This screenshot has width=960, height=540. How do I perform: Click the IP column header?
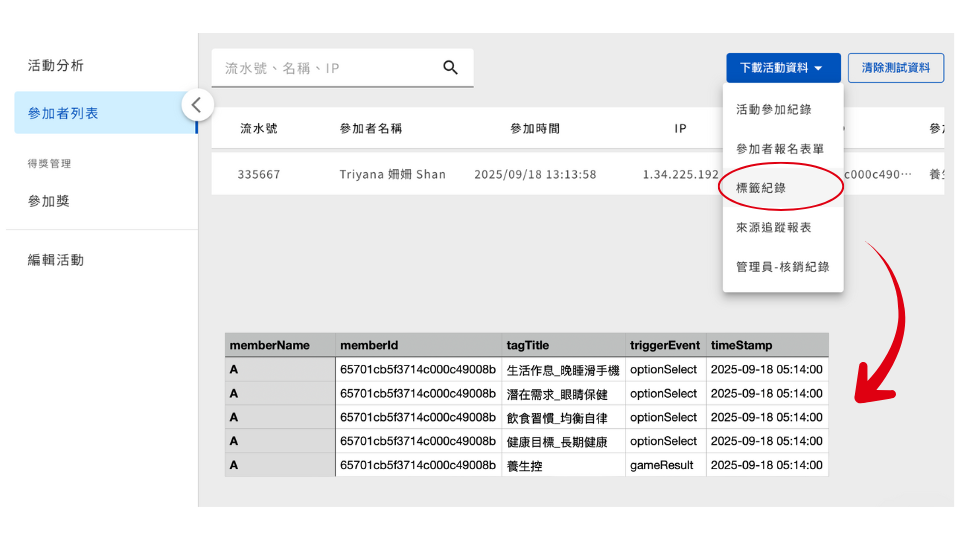point(680,129)
